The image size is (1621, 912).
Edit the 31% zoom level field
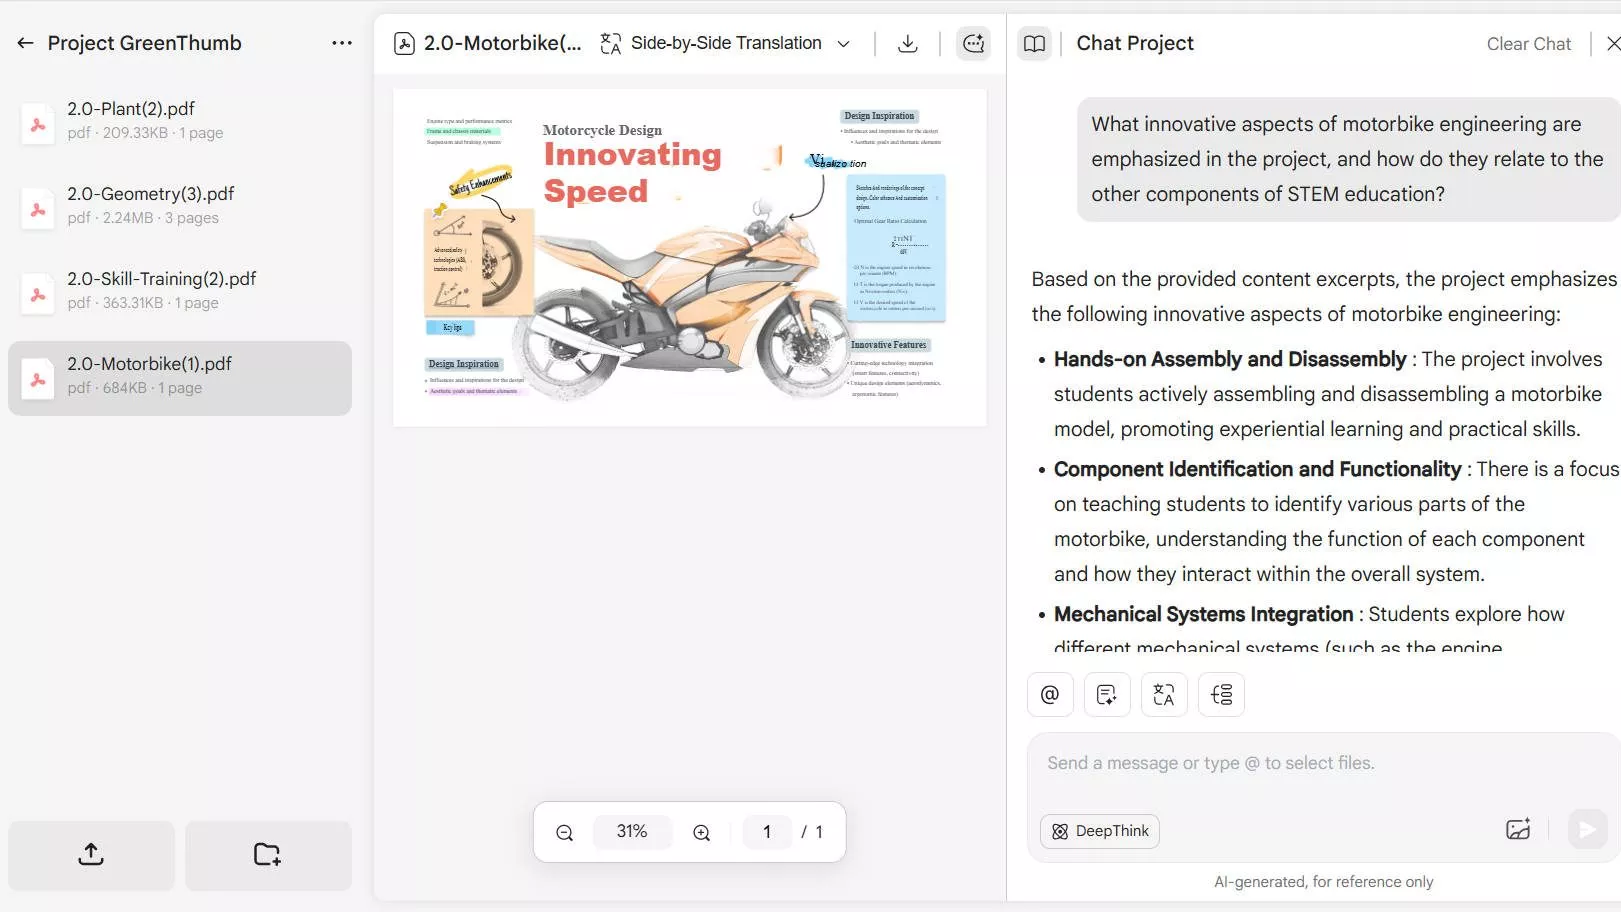[632, 831]
